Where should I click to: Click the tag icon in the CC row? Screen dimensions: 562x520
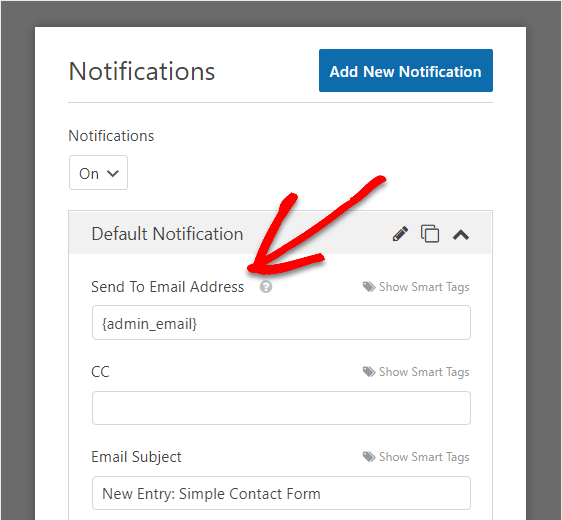click(369, 372)
